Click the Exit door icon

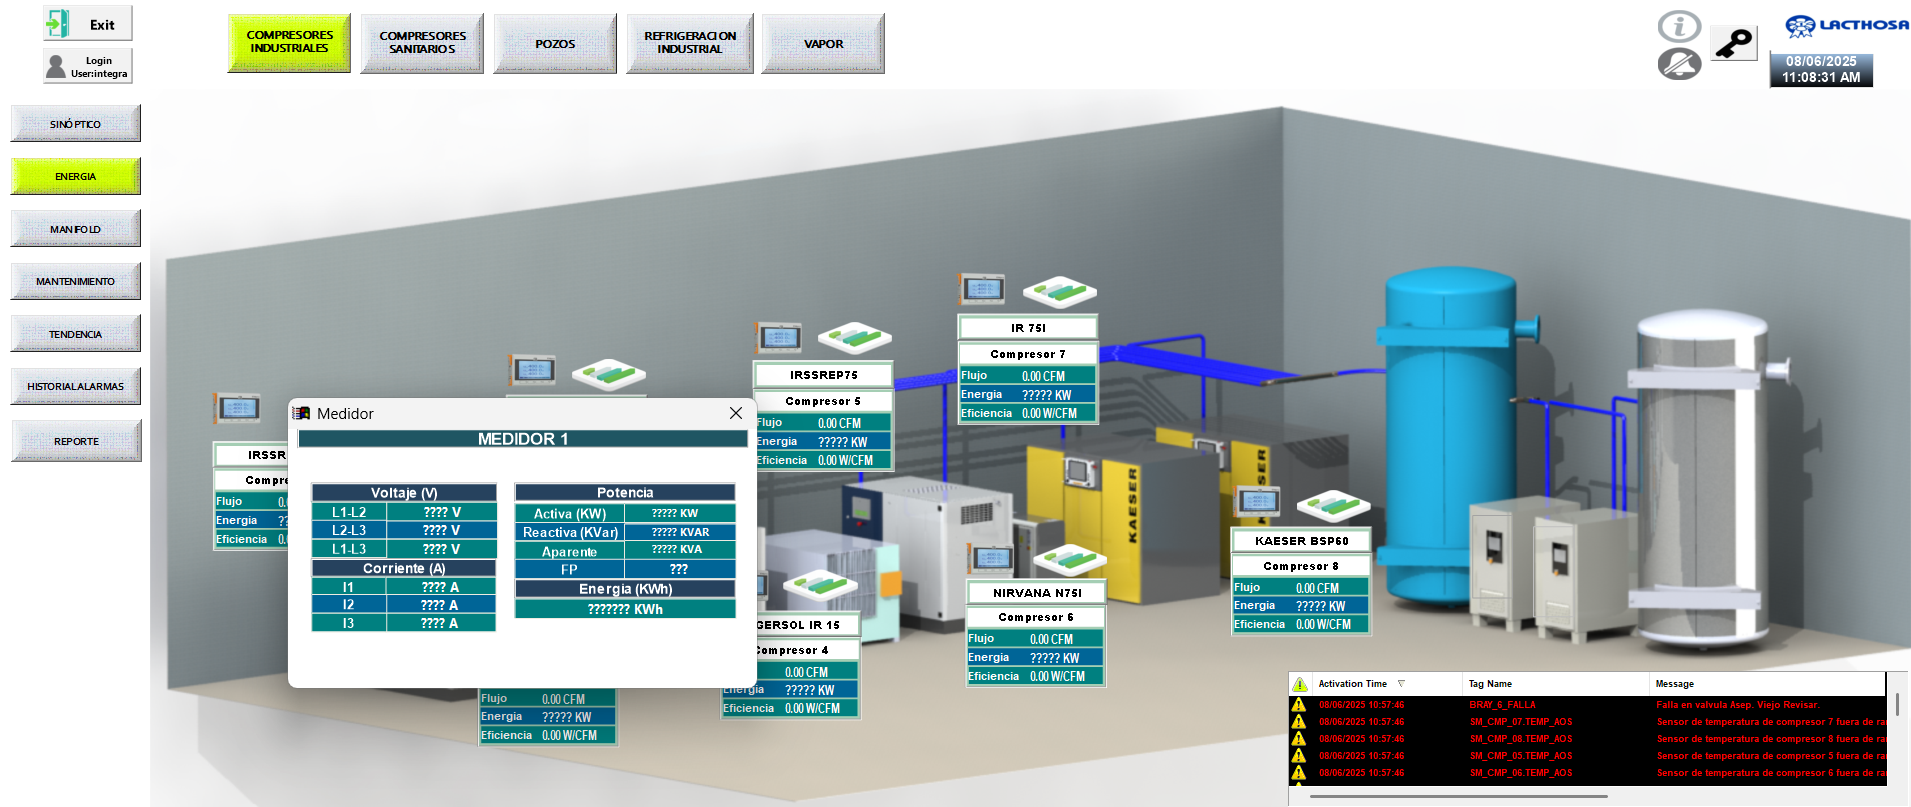(x=58, y=23)
